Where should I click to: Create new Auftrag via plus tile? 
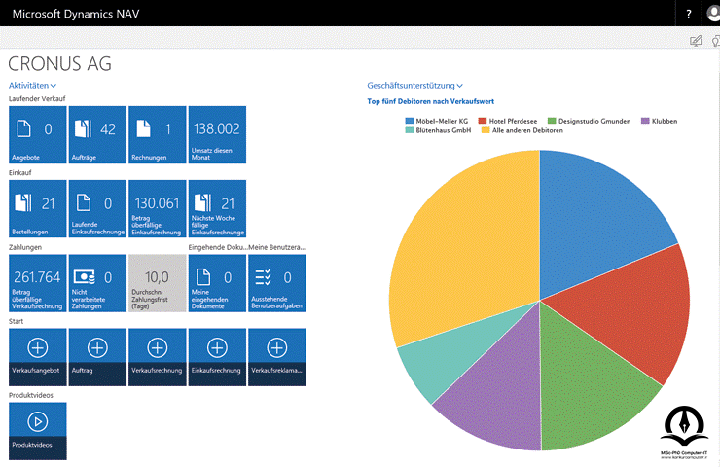(x=97, y=357)
